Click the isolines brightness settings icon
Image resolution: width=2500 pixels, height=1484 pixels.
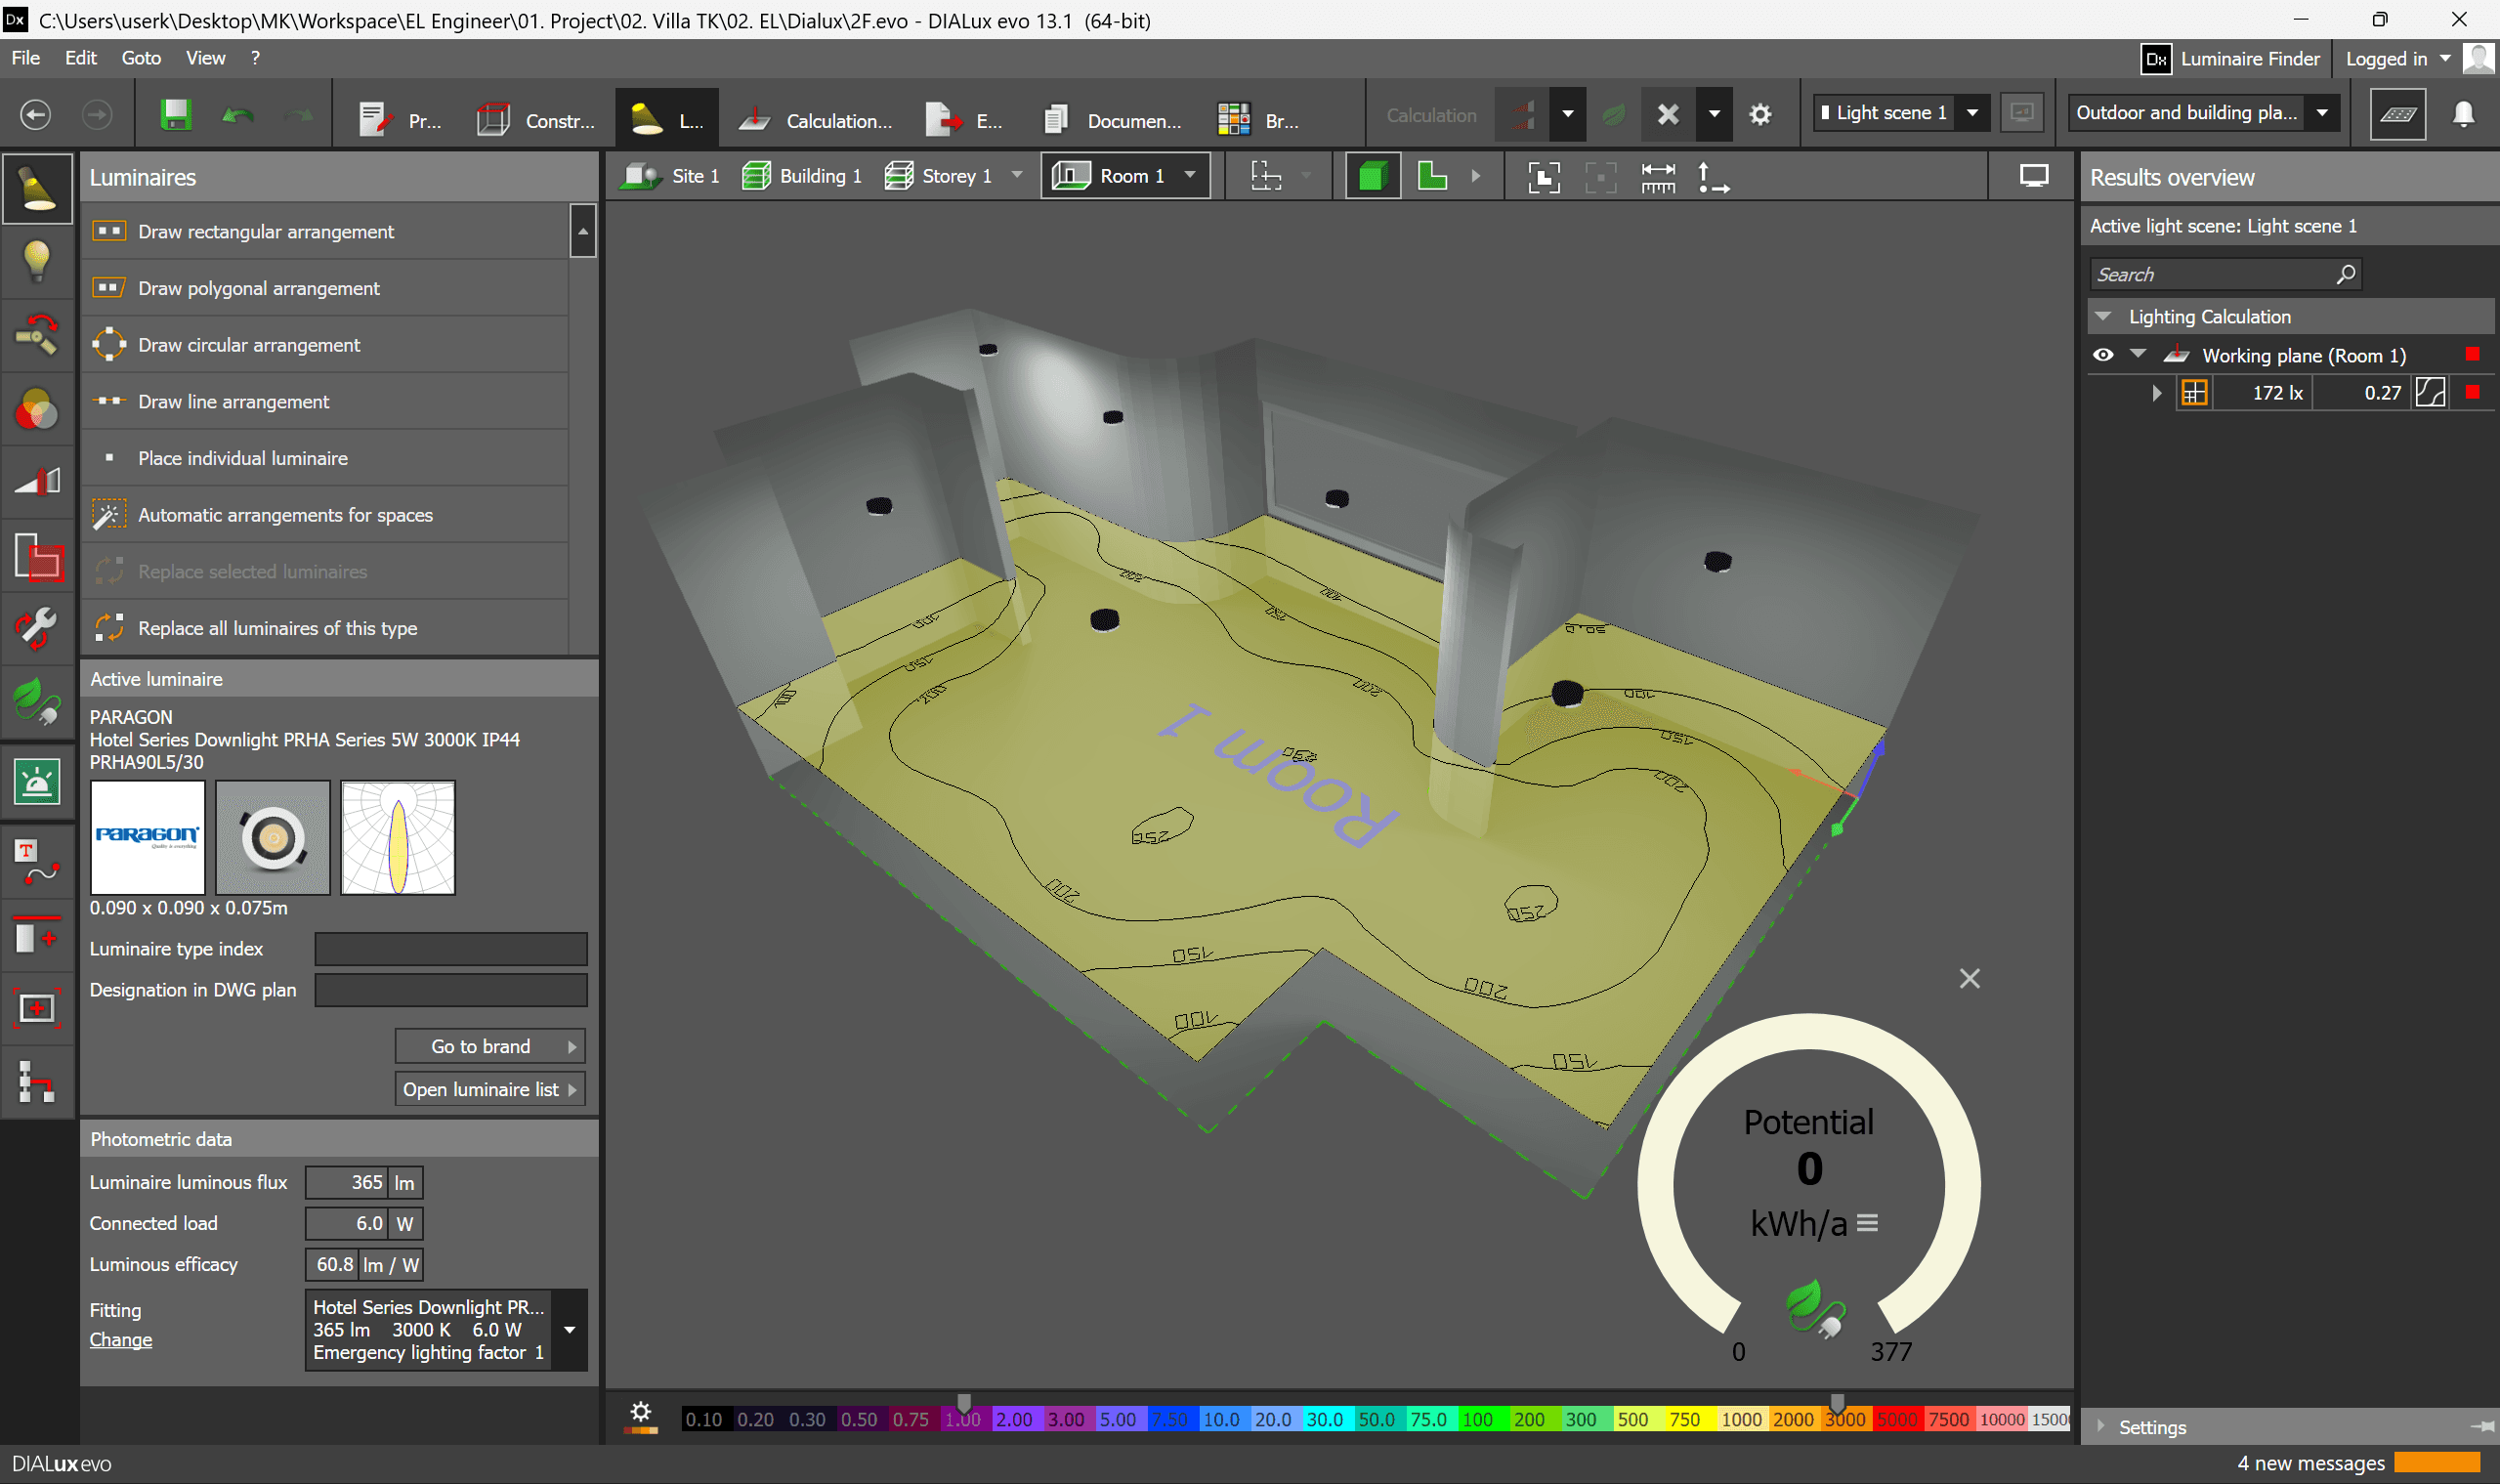(x=641, y=1415)
